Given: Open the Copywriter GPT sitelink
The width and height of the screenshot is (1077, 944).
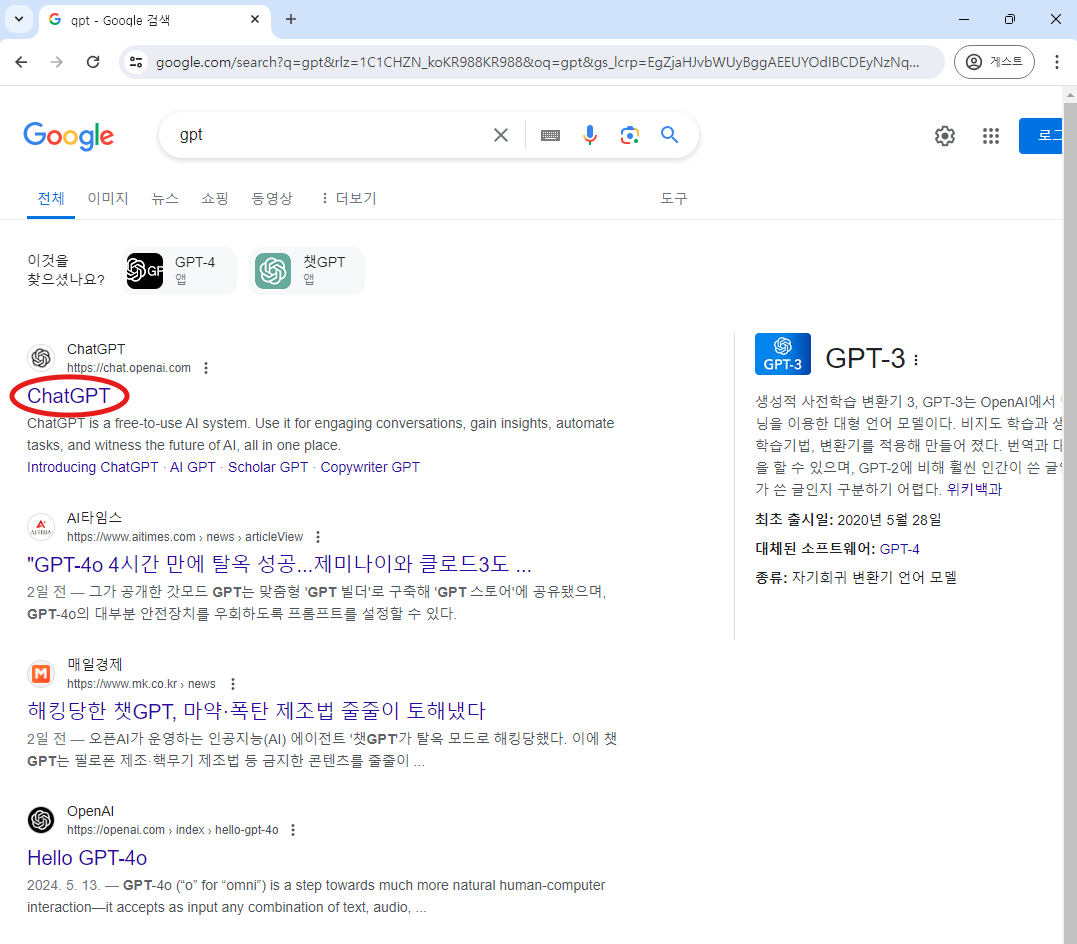Looking at the screenshot, I should point(370,467).
